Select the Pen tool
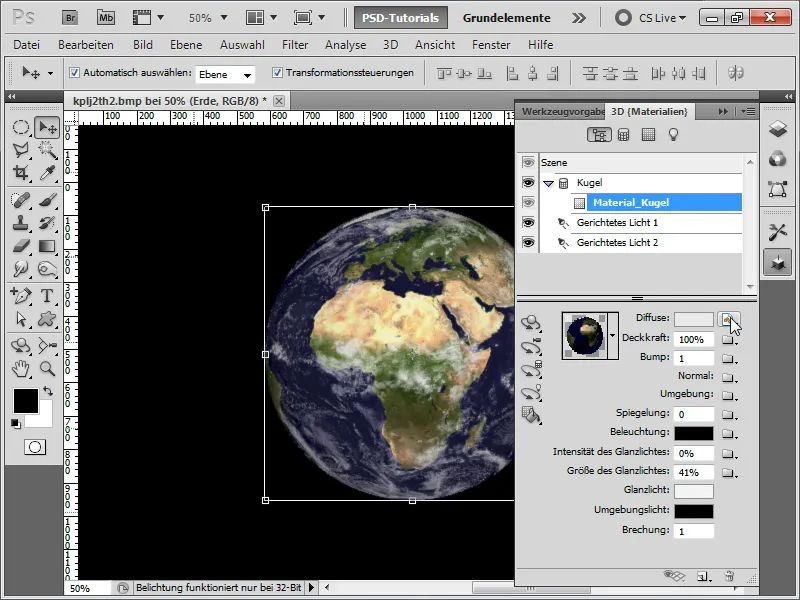 (x=20, y=296)
